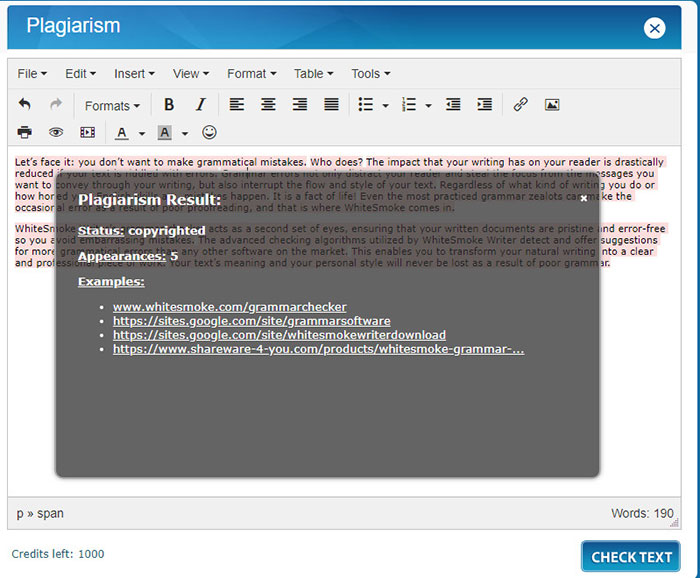Open the Tools menu
The height and width of the screenshot is (578, 700).
(371, 74)
